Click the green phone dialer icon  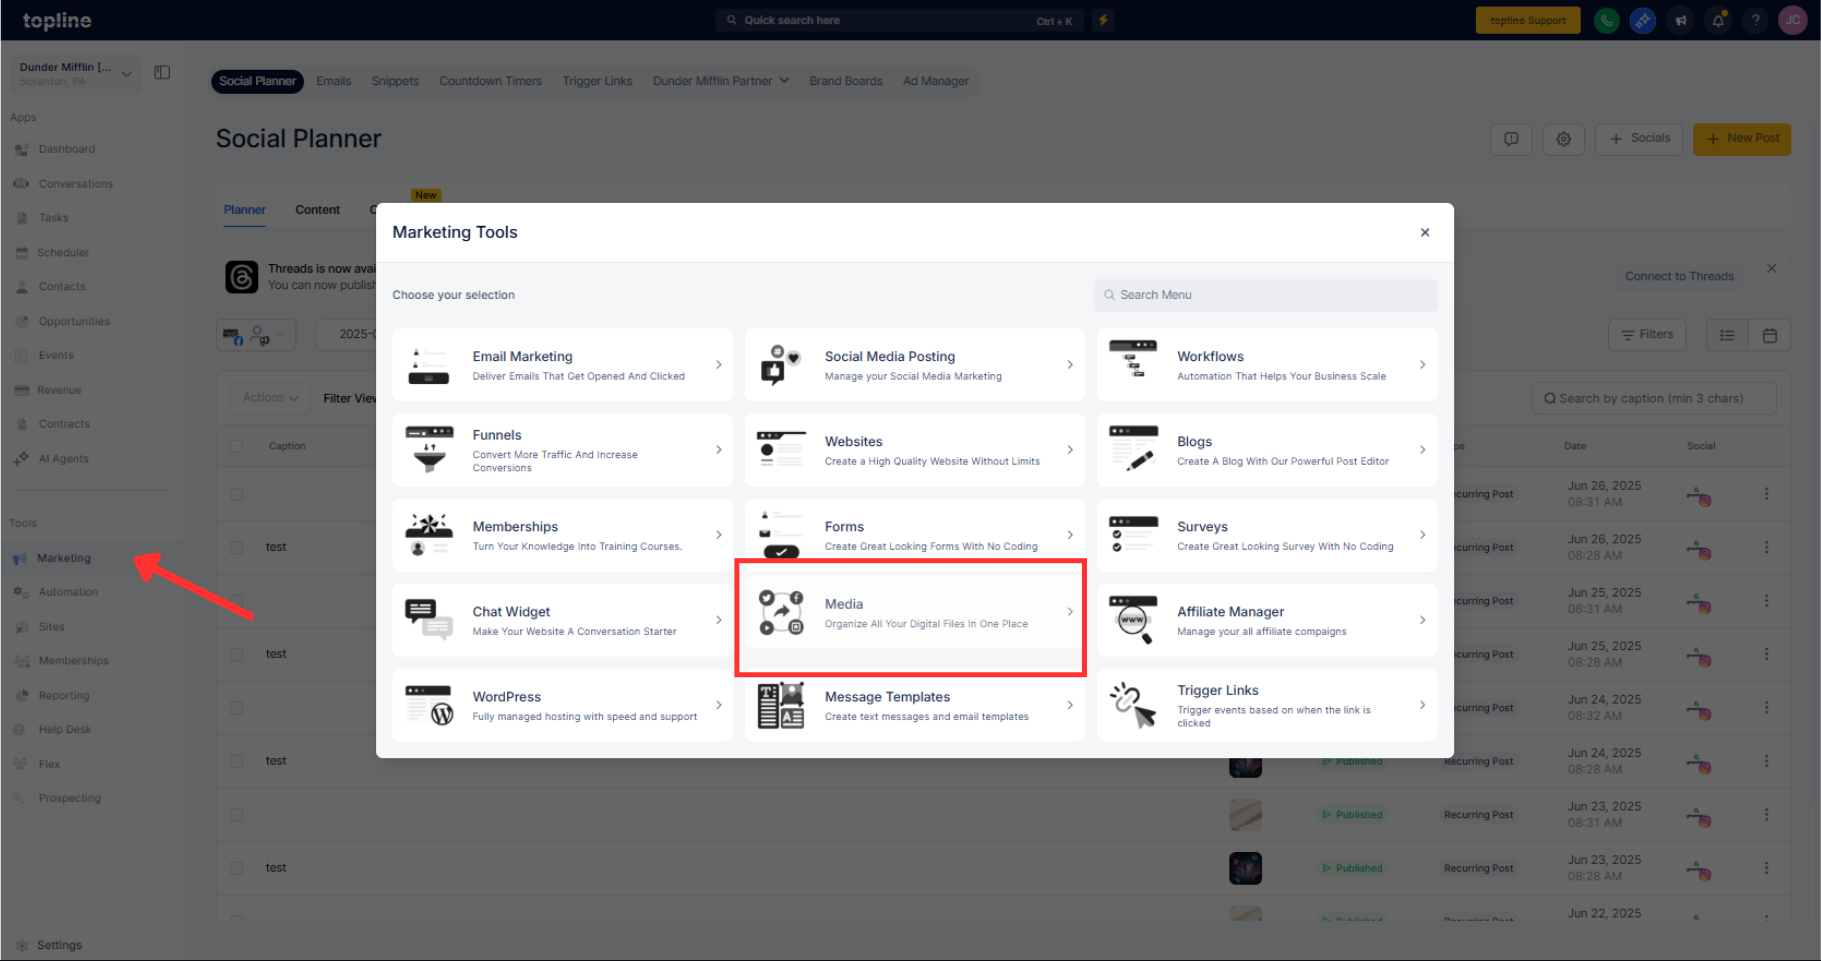tap(1607, 20)
